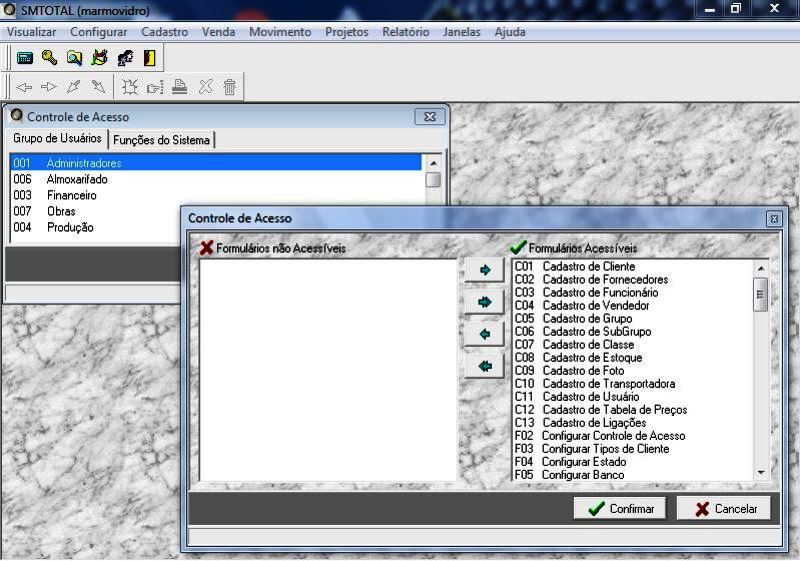Open the Cadastro menu
Image resolution: width=800 pixels, height=561 pixels.
click(x=164, y=32)
